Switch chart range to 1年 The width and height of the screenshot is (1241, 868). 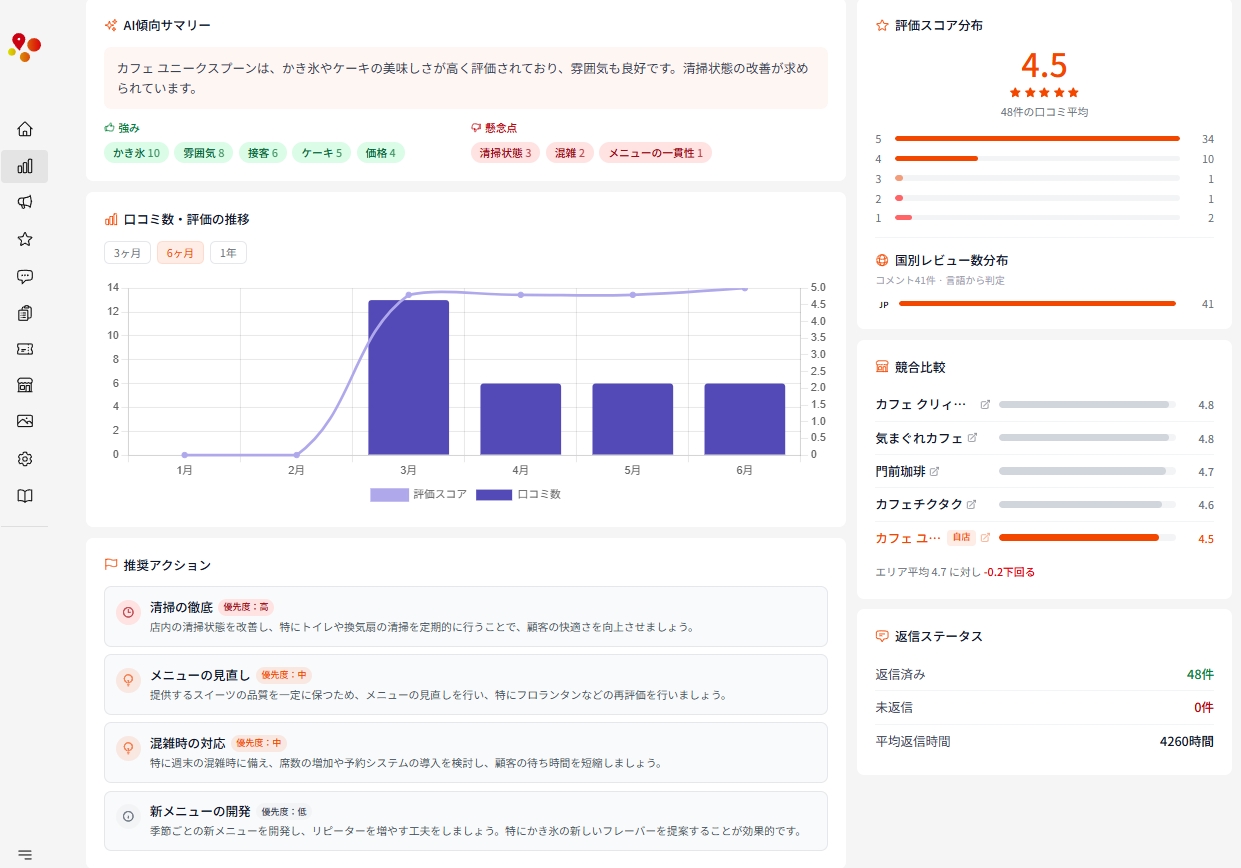[228, 253]
